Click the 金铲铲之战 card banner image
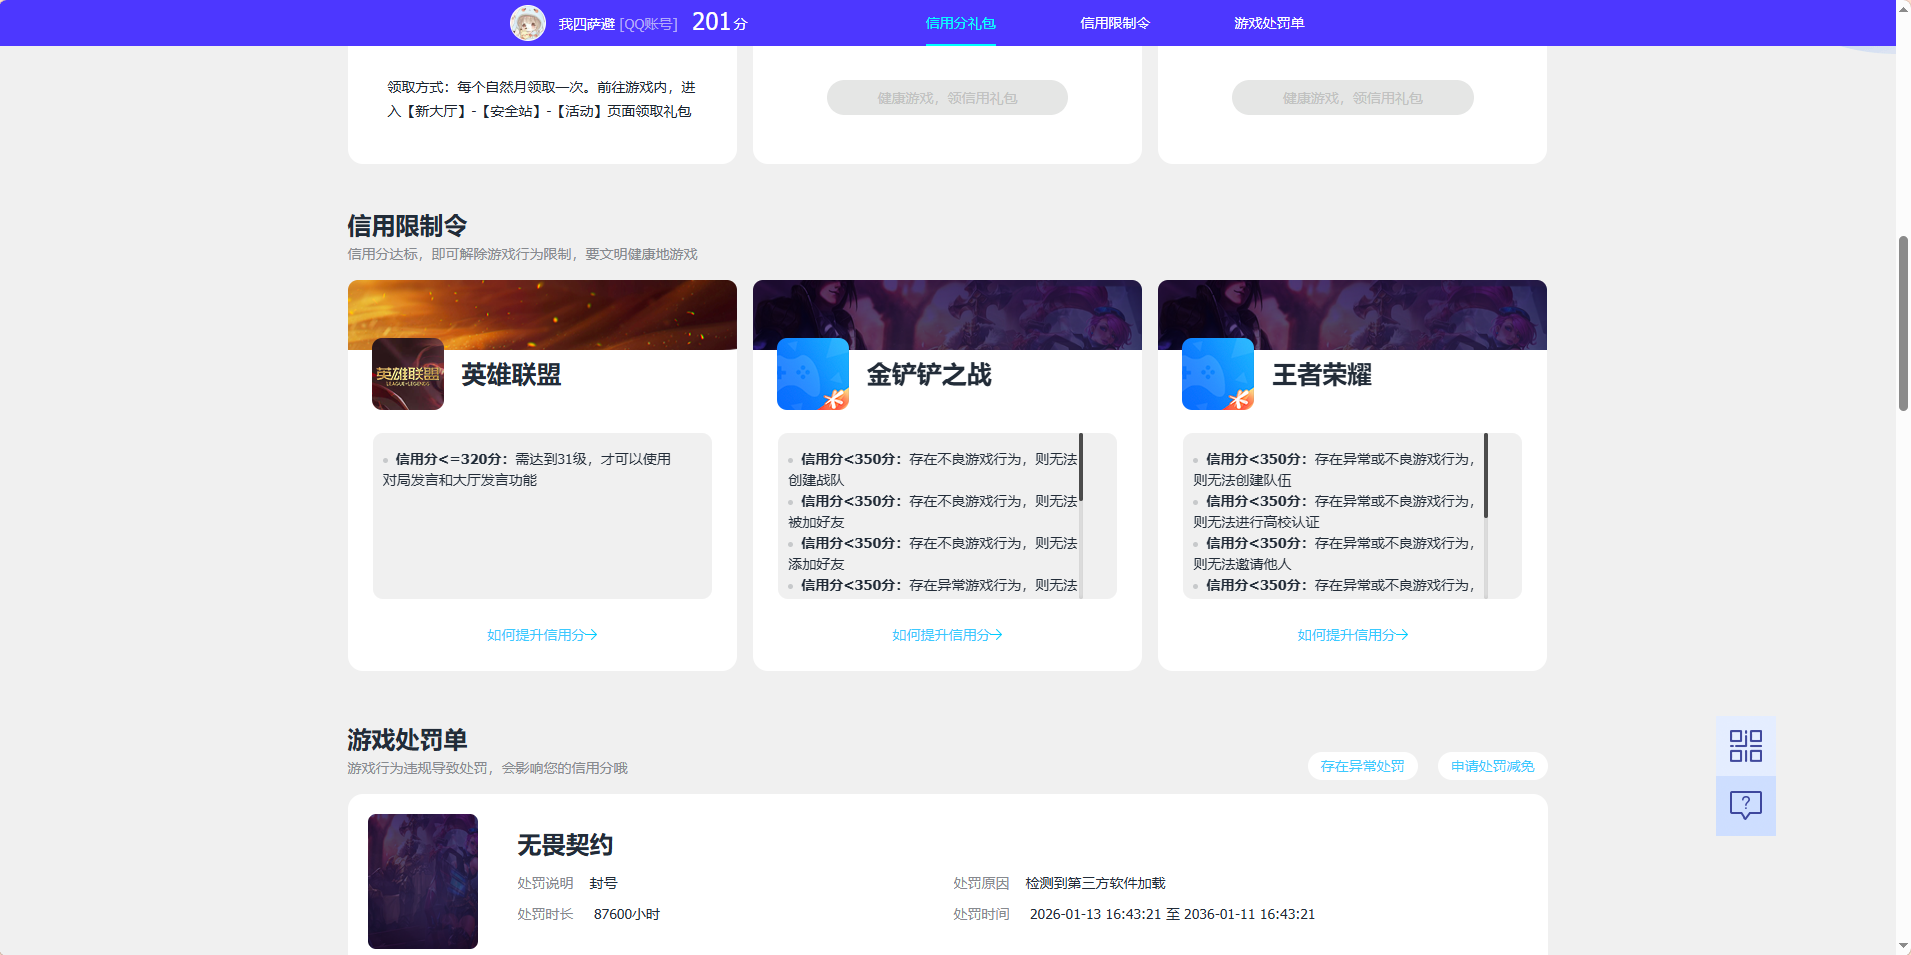Viewport: 1911px width, 955px height. click(x=947, y=315)
